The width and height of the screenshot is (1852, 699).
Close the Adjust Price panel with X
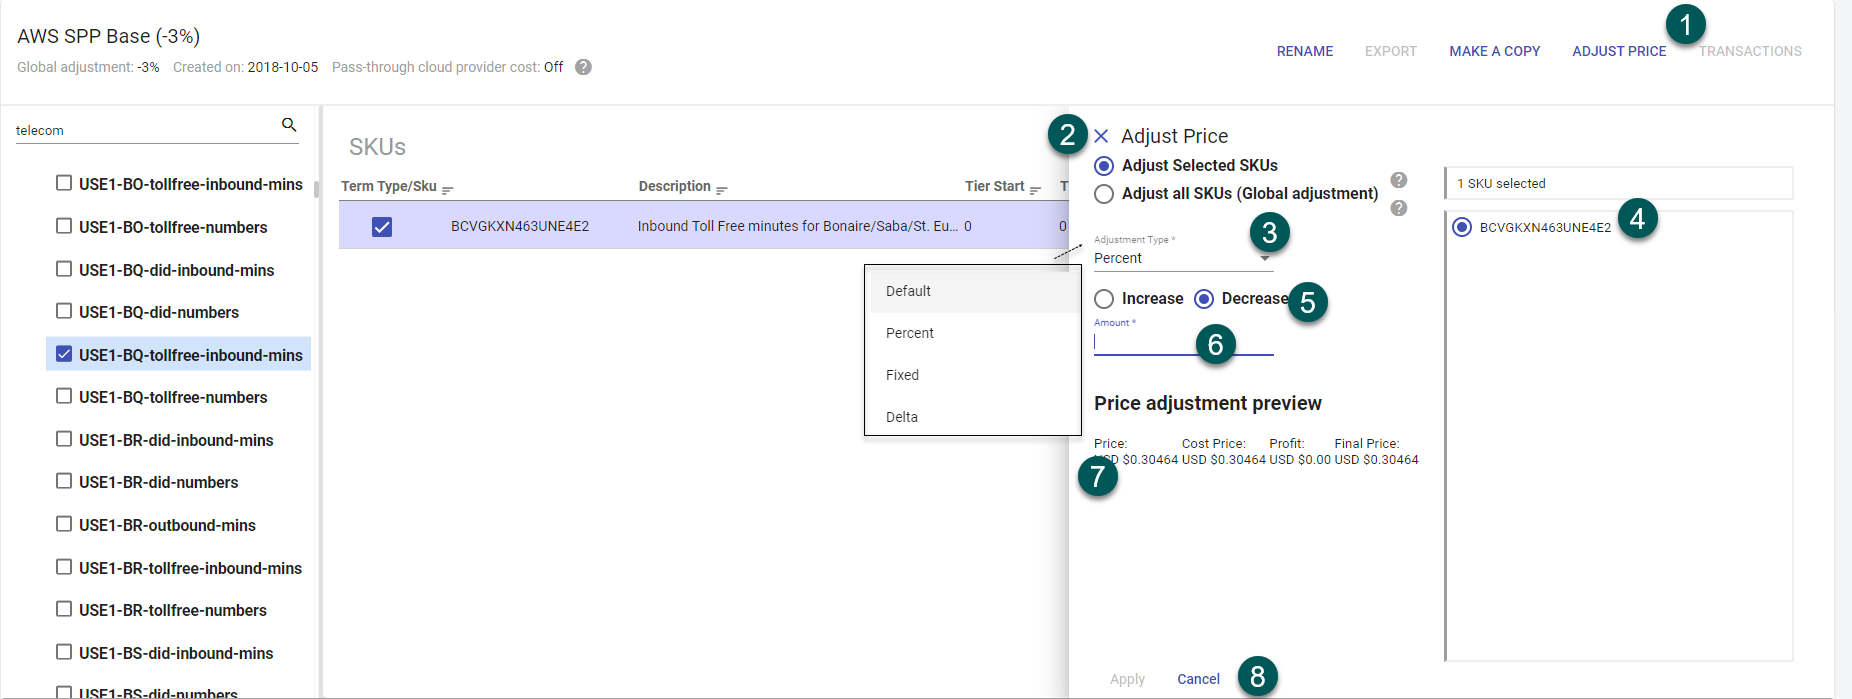coord(1101,136)
